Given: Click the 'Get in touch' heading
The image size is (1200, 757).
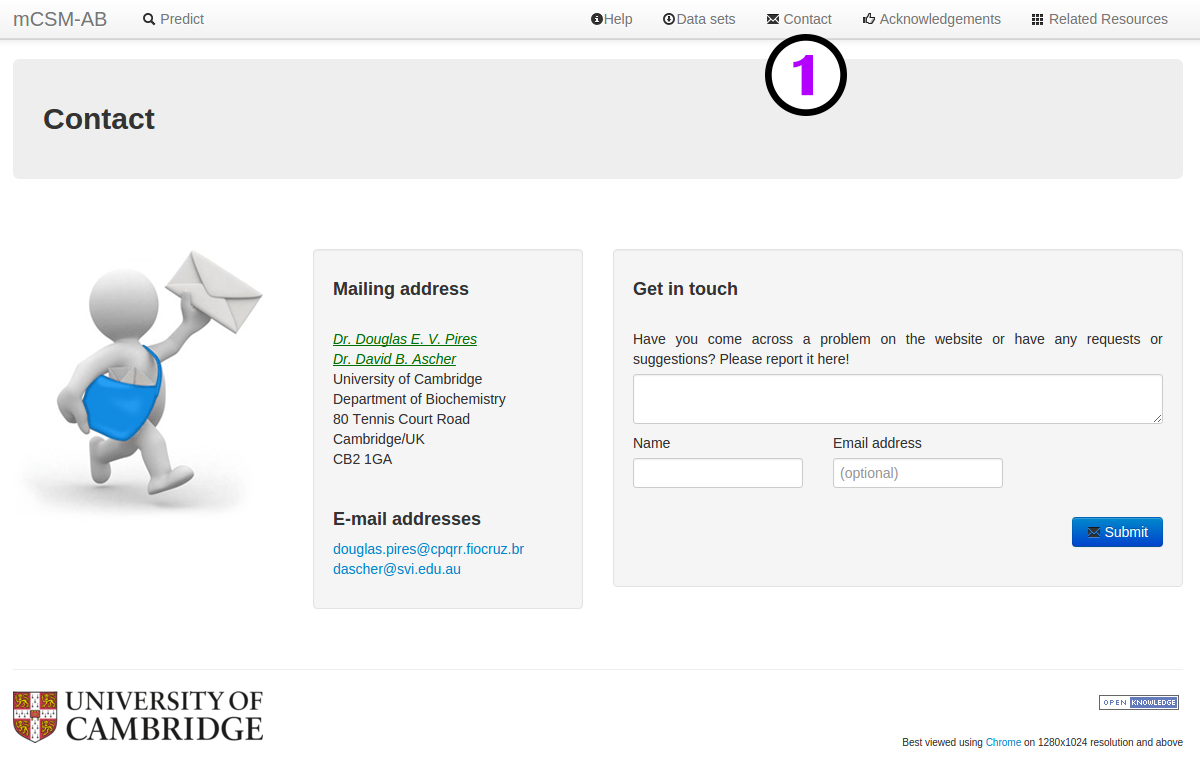Looking at the screenshot, I should pyautogui.click(x=685, y=289).
